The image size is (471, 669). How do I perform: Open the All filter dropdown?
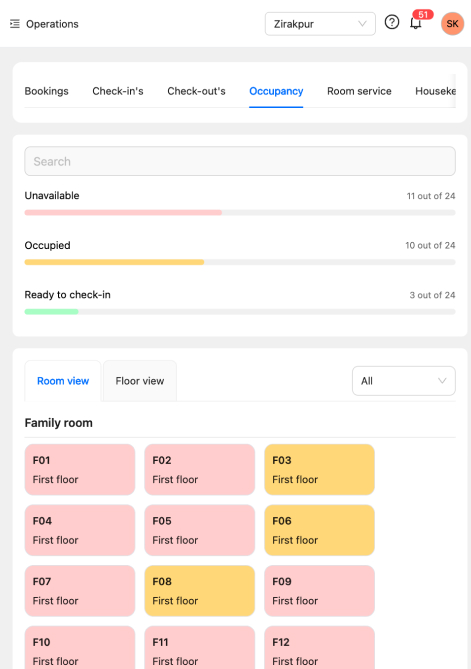pos(404,381)
